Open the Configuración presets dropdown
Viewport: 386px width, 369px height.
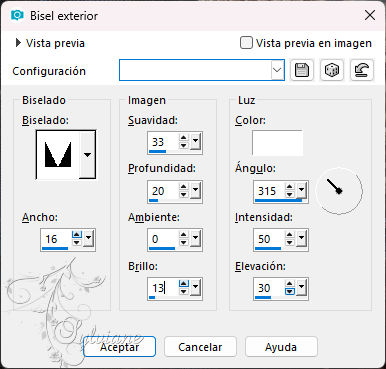tap(277, 70)
